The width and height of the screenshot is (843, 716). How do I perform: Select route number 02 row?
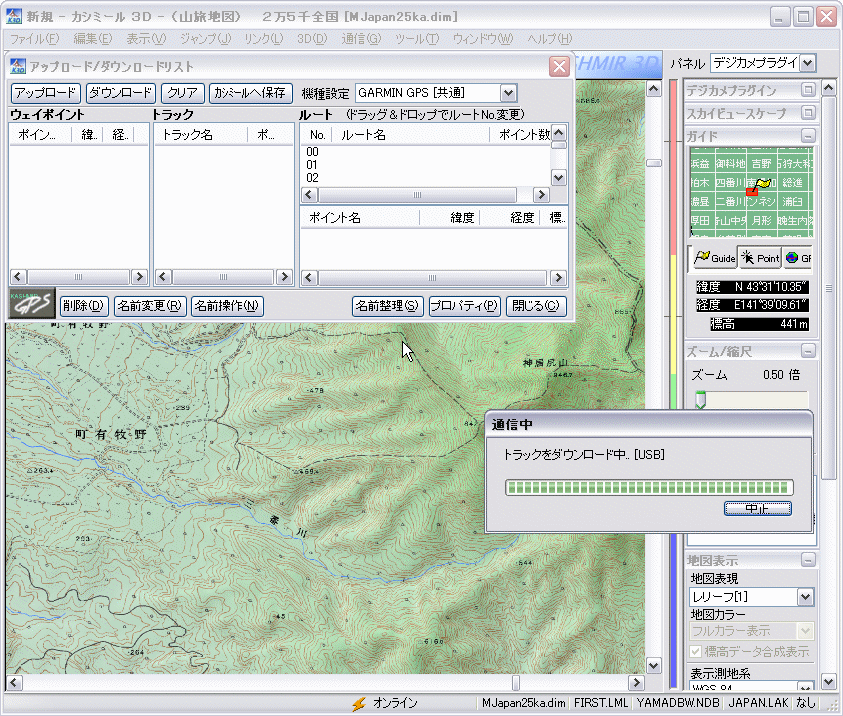point(425,177)
